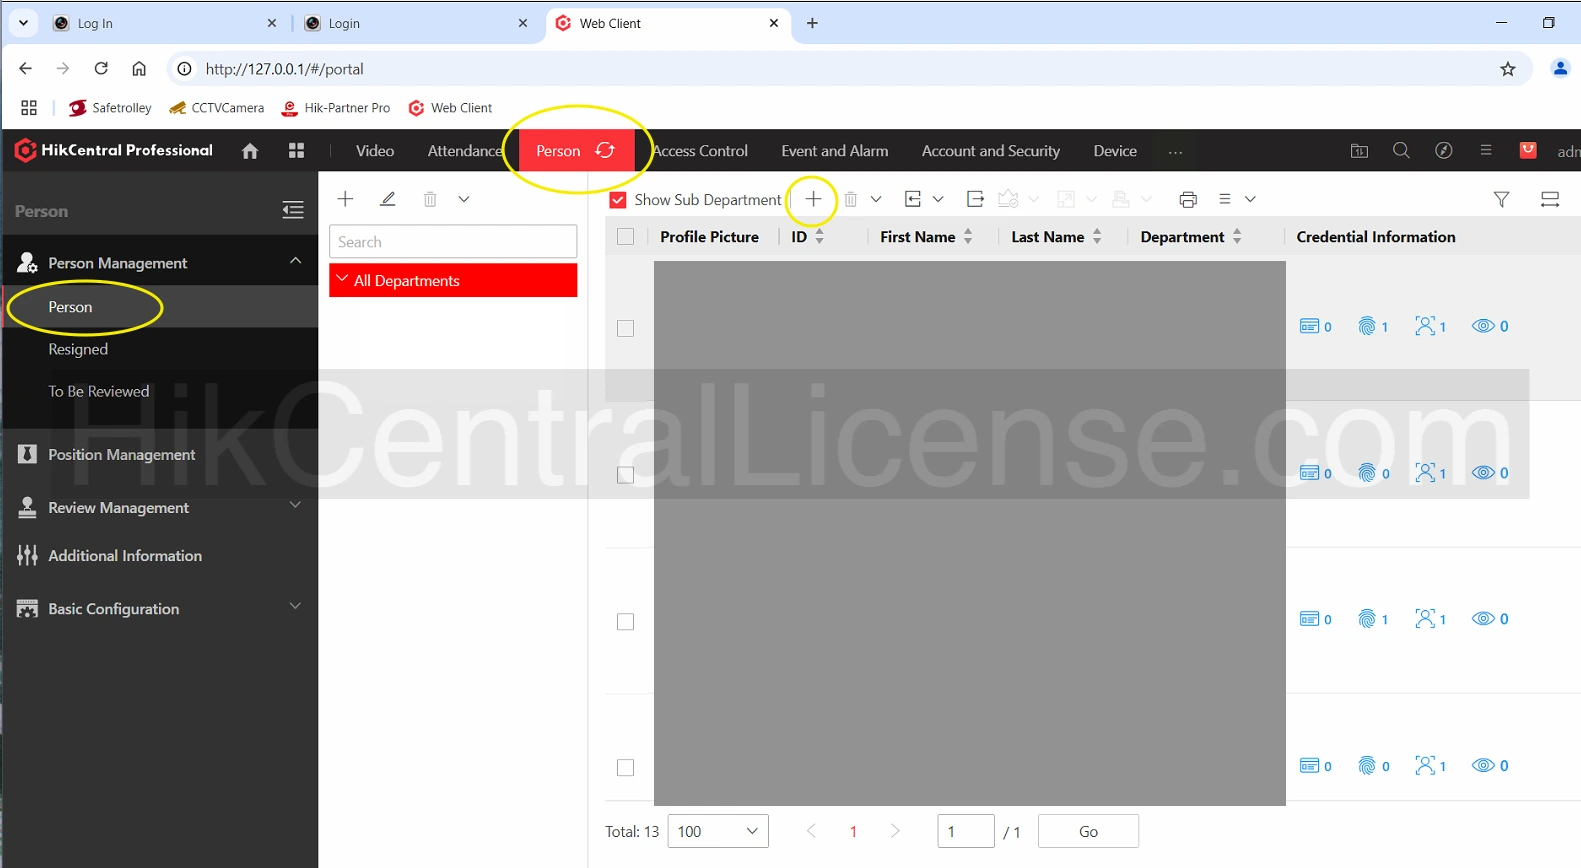
Task: Uncheck Show Sub Department checkbox
Action: (x=618, y=200)
